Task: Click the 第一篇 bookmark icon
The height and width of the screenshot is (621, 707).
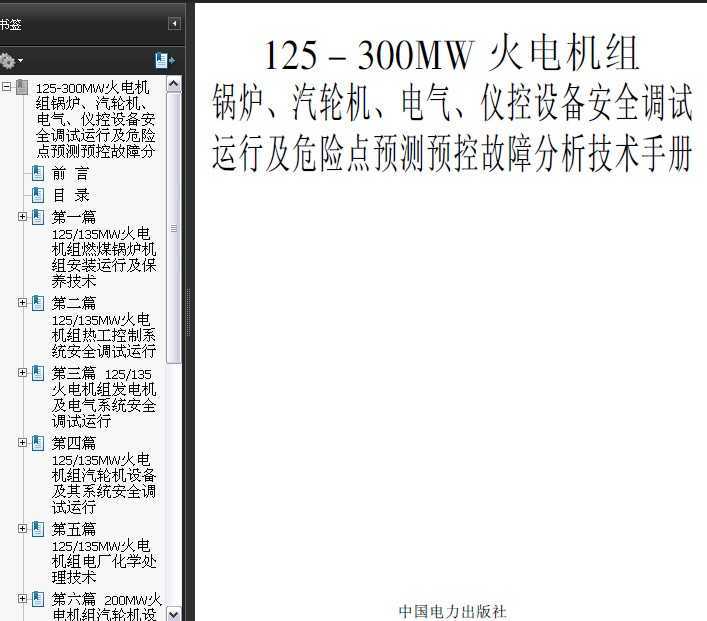Action: coord(38,217)
